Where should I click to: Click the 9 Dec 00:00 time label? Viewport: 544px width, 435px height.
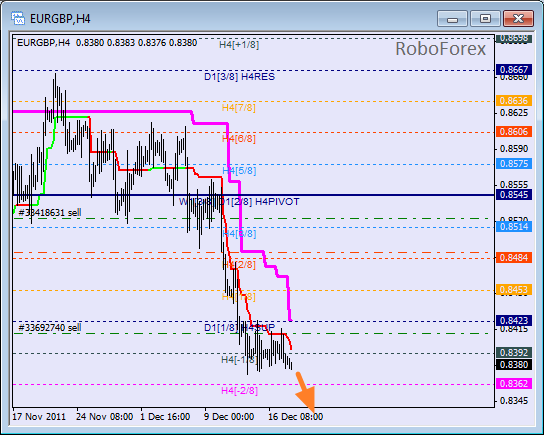coord(229,416)
